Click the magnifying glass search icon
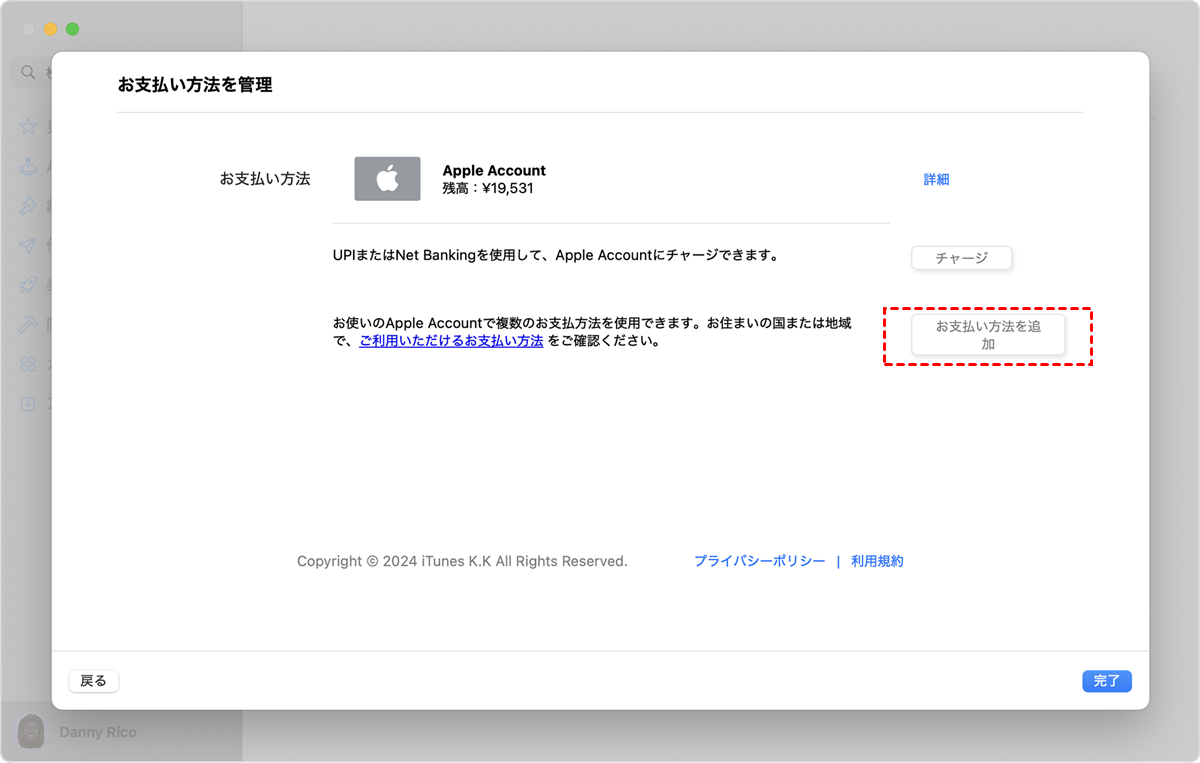The width and height of the screenshot is (1200, 763). (x=28, y=72)
